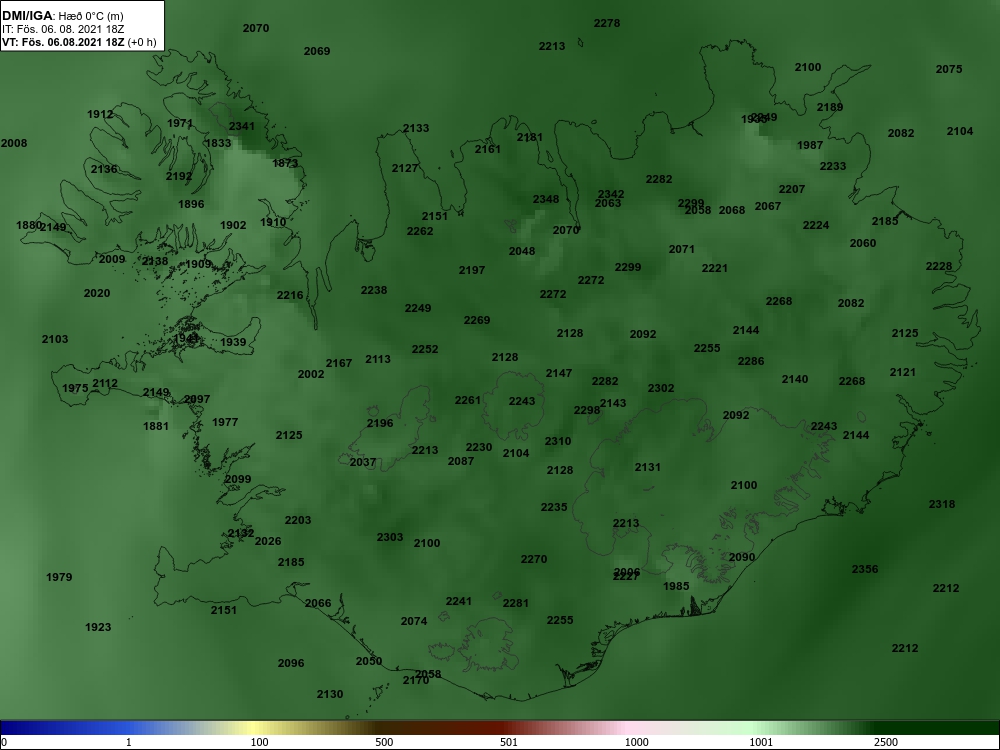
Task: Click the map value 1939
Action: click(x=233, y=342)
